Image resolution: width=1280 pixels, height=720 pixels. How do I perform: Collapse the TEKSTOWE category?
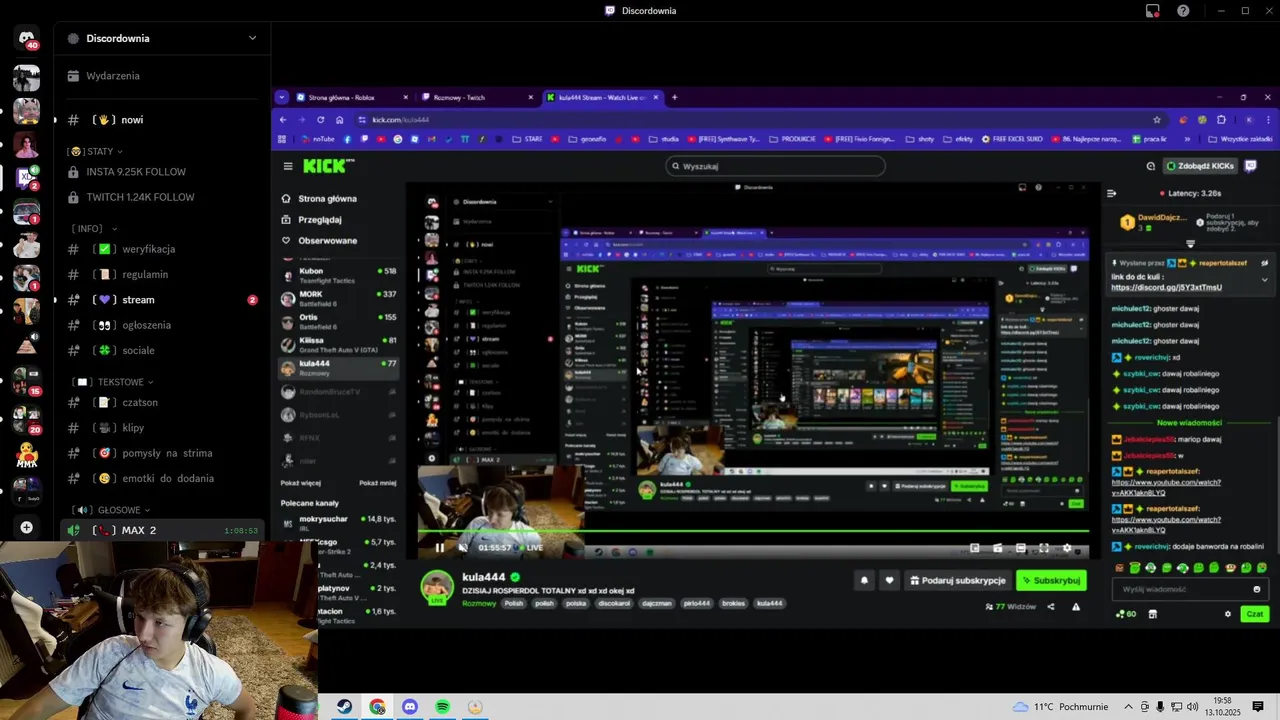click(x=114, y=382)
